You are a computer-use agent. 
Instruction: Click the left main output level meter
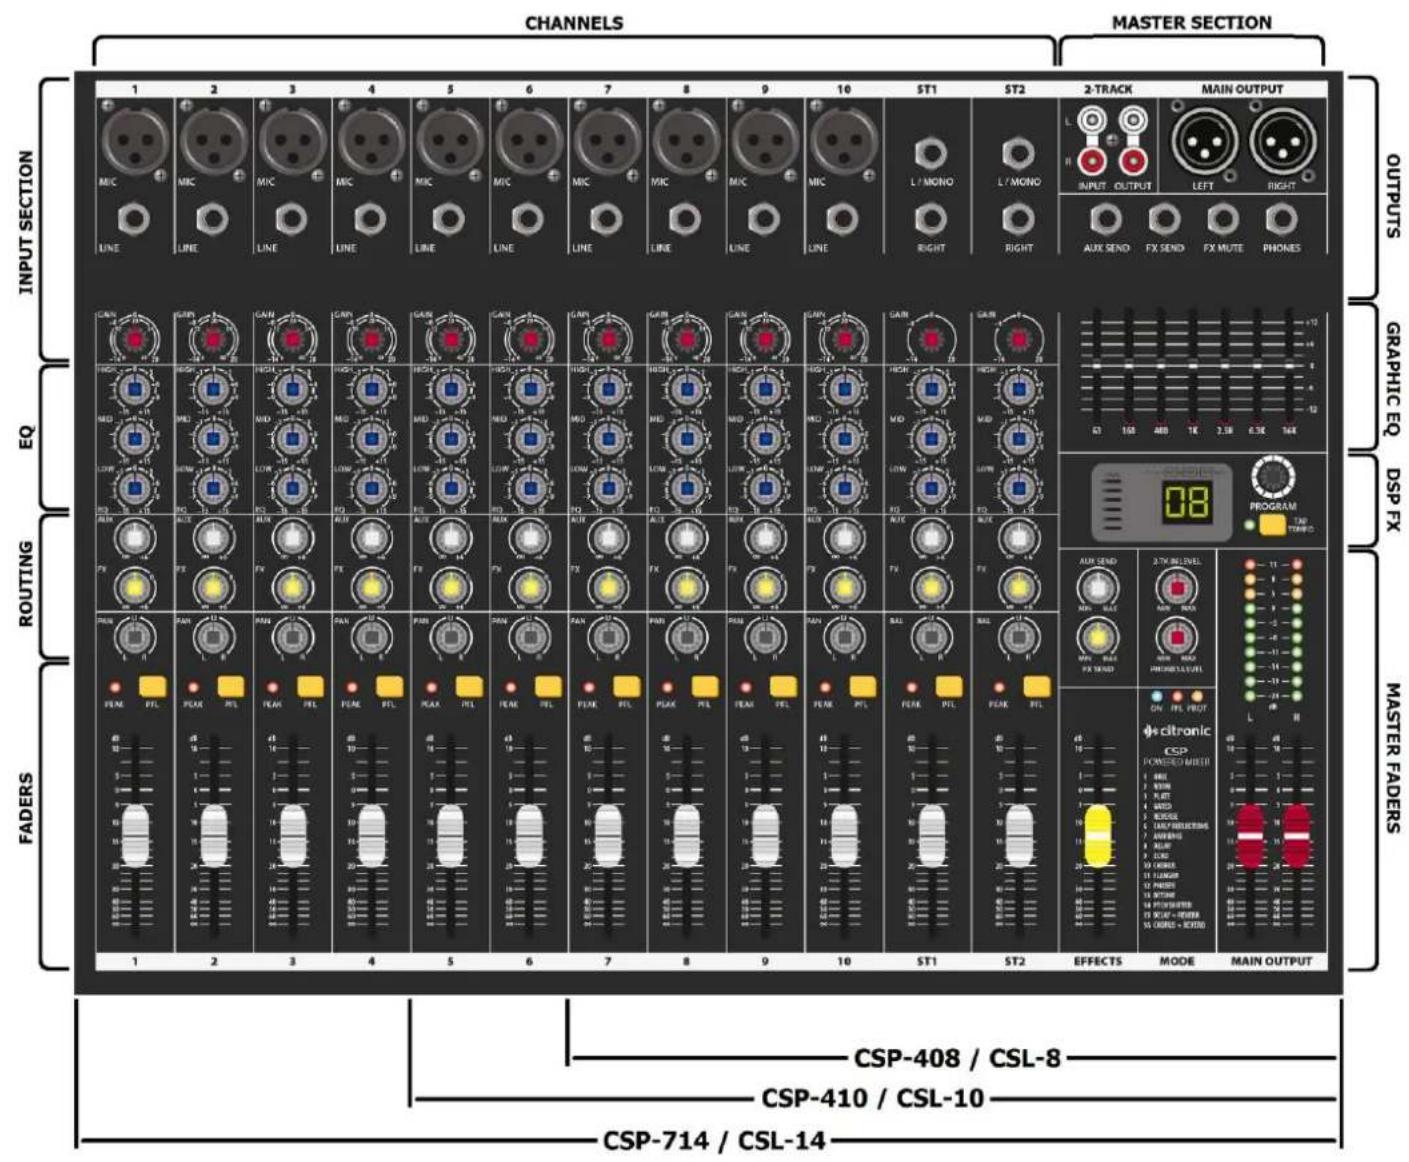tap(1249, 630)
